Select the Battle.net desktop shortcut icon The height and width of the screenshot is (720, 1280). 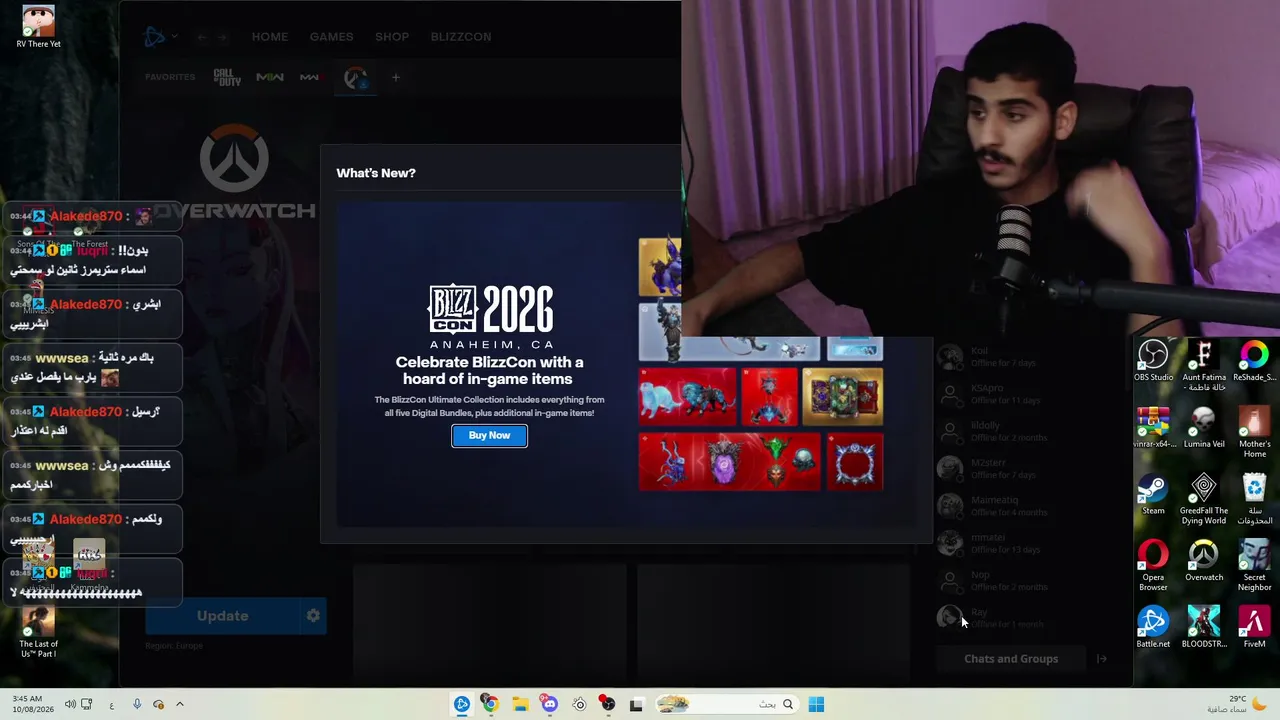[1153, 628]
